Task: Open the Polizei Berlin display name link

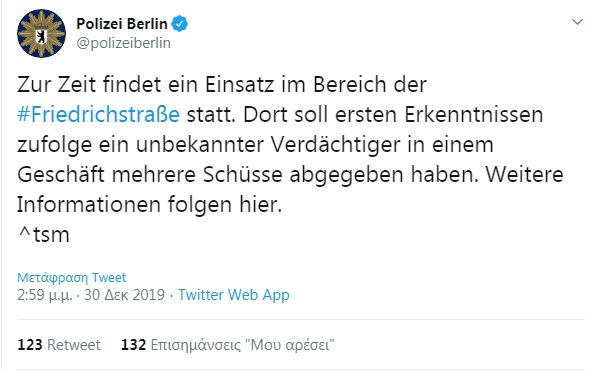Action: [x=122, y=24]
